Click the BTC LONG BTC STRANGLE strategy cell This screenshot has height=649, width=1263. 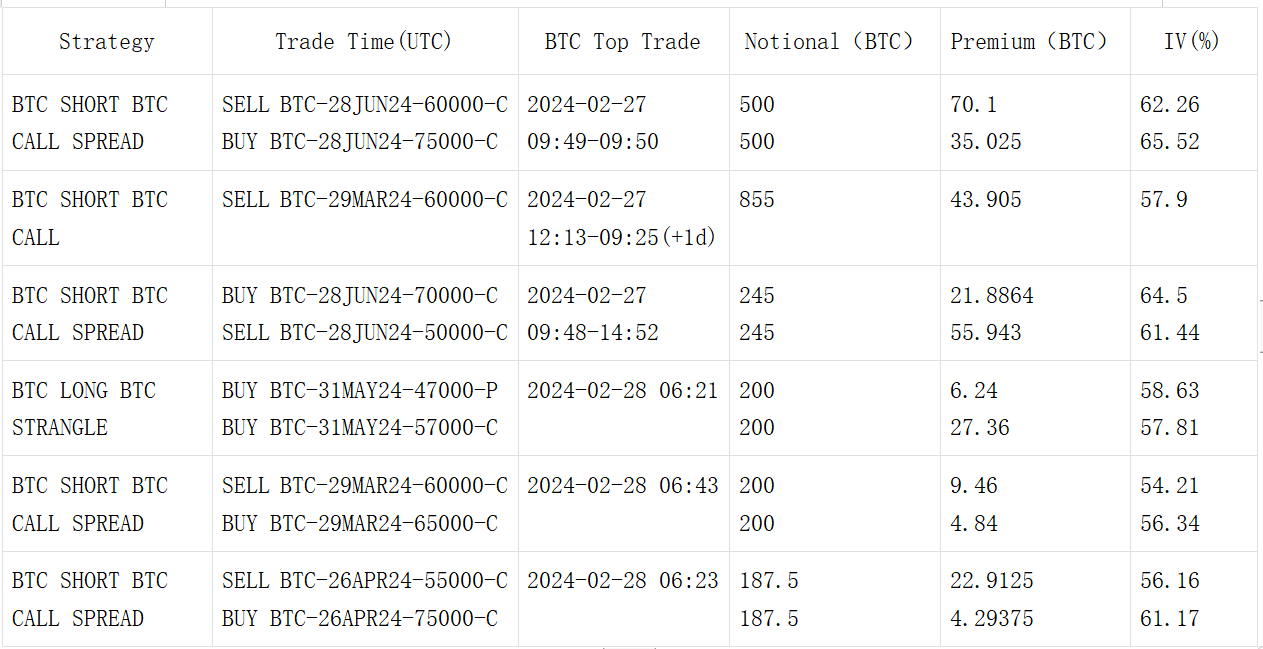coord(84,409)
